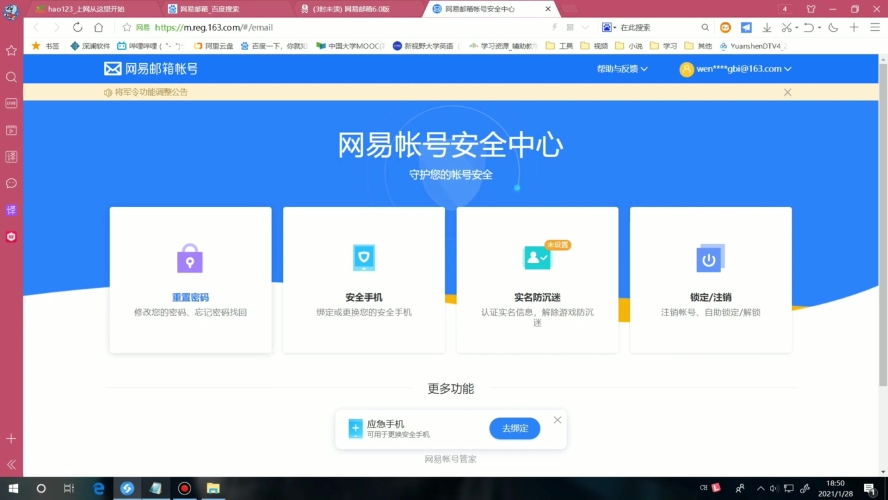Click the 去绑定 button
The image size is (888, 500).
coord(514,428)
